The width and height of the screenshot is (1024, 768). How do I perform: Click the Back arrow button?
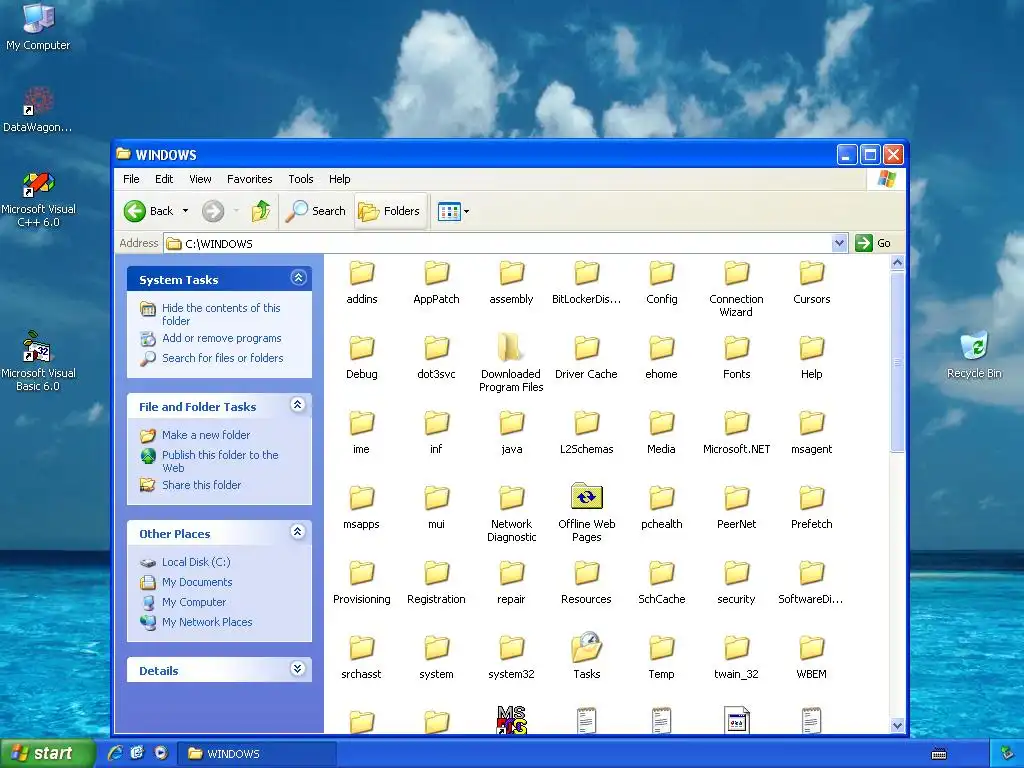click(x=149, y=211)
